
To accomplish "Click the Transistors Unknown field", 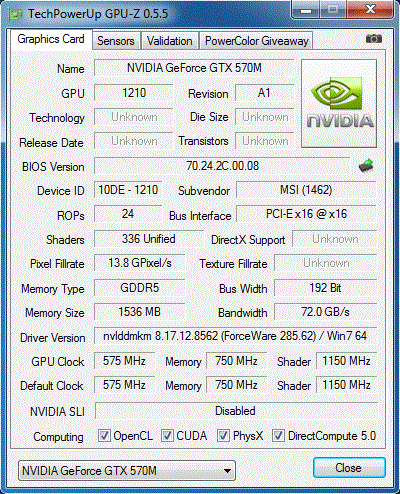I will pyautogui.click(x=264, y=141).
